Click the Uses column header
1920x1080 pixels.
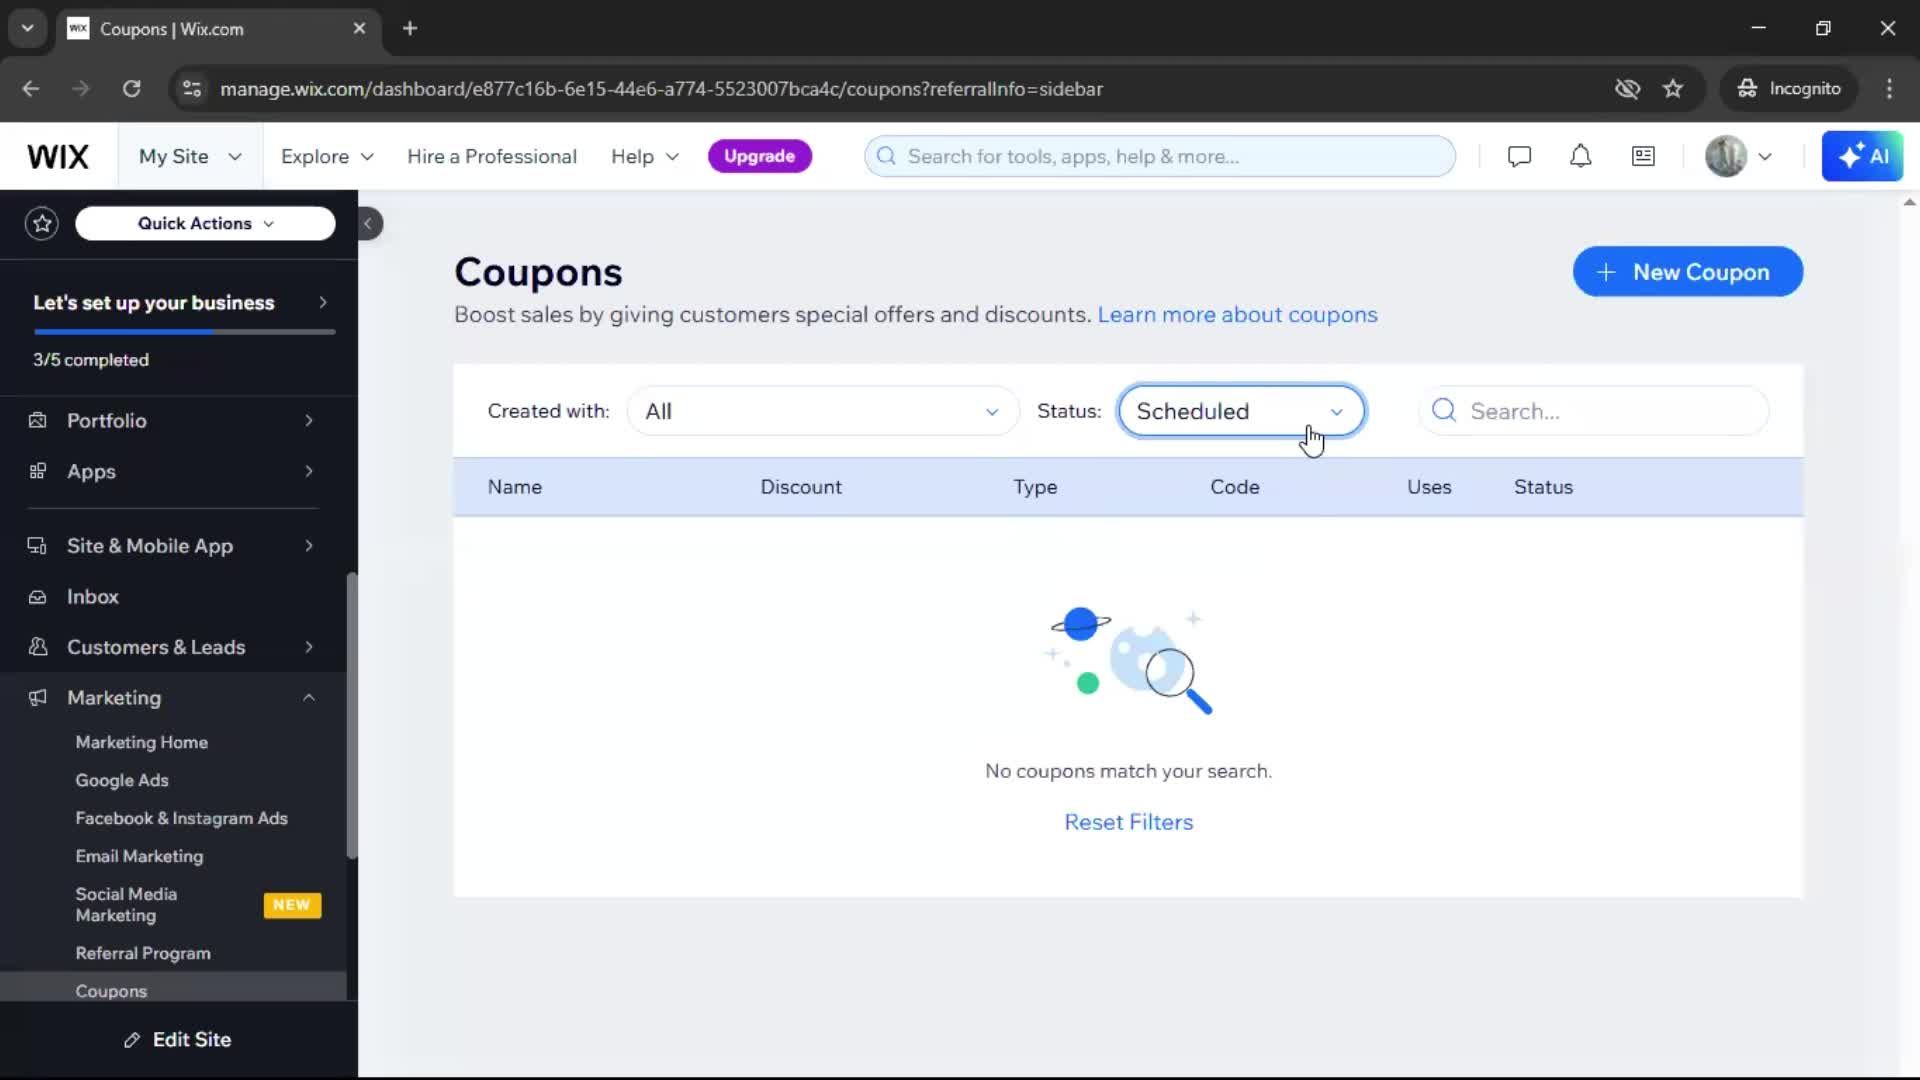point(1429,487)
